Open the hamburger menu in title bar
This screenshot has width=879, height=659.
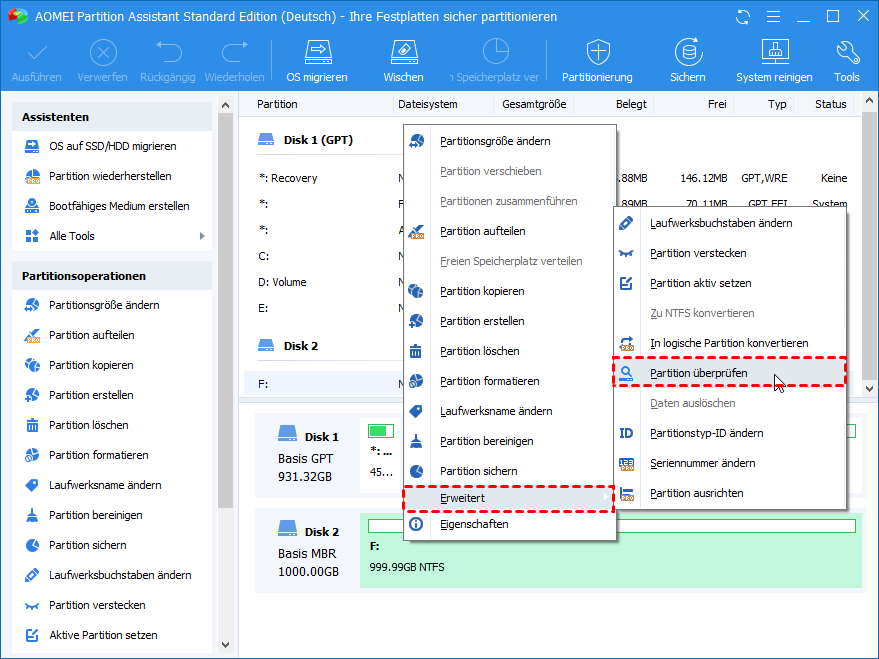774,17
